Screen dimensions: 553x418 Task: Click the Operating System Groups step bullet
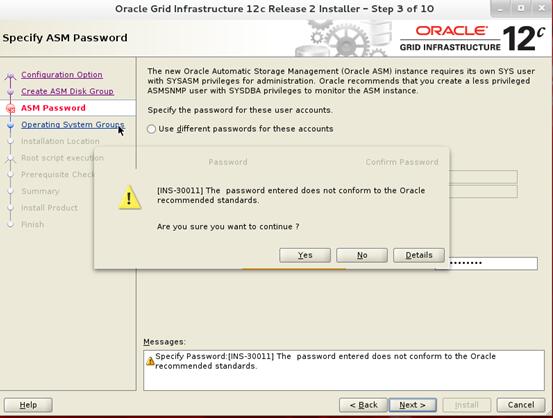tap(11, 125)
